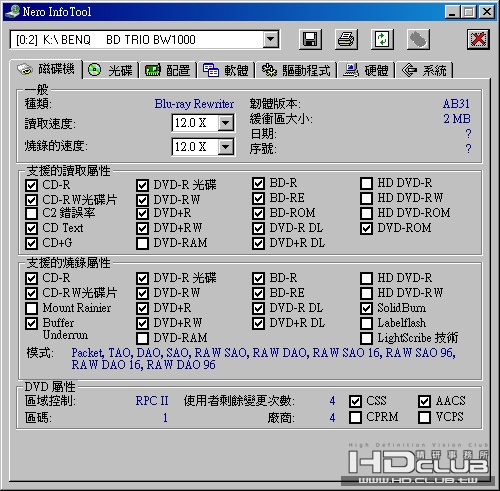The image size is (500, 491).
Task: Toggle CD Text read checkbox
Action: click(x=31, y=228)
